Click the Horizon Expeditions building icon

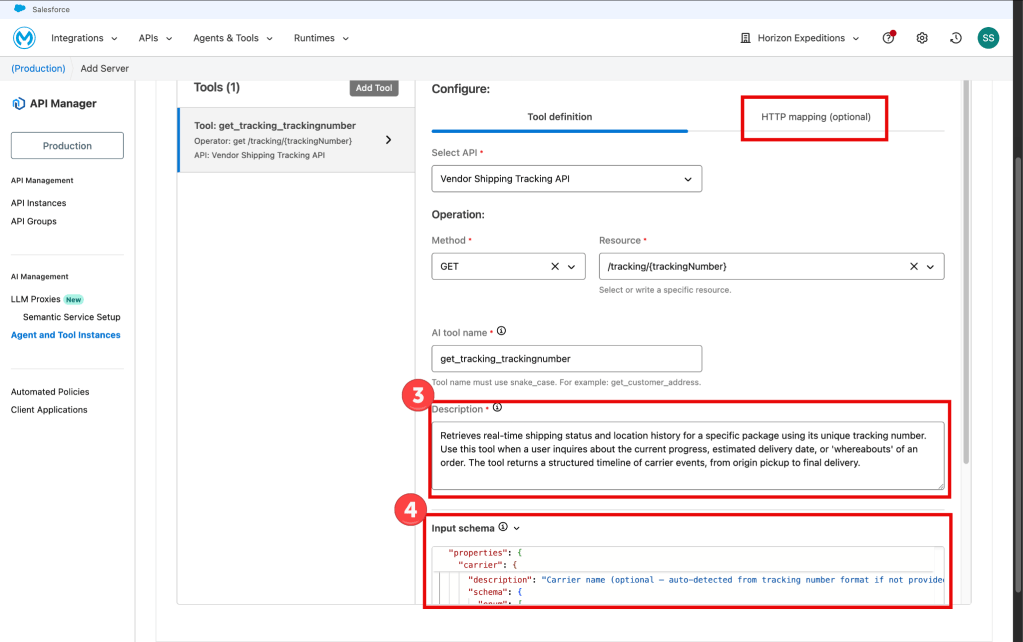point(745,38)
